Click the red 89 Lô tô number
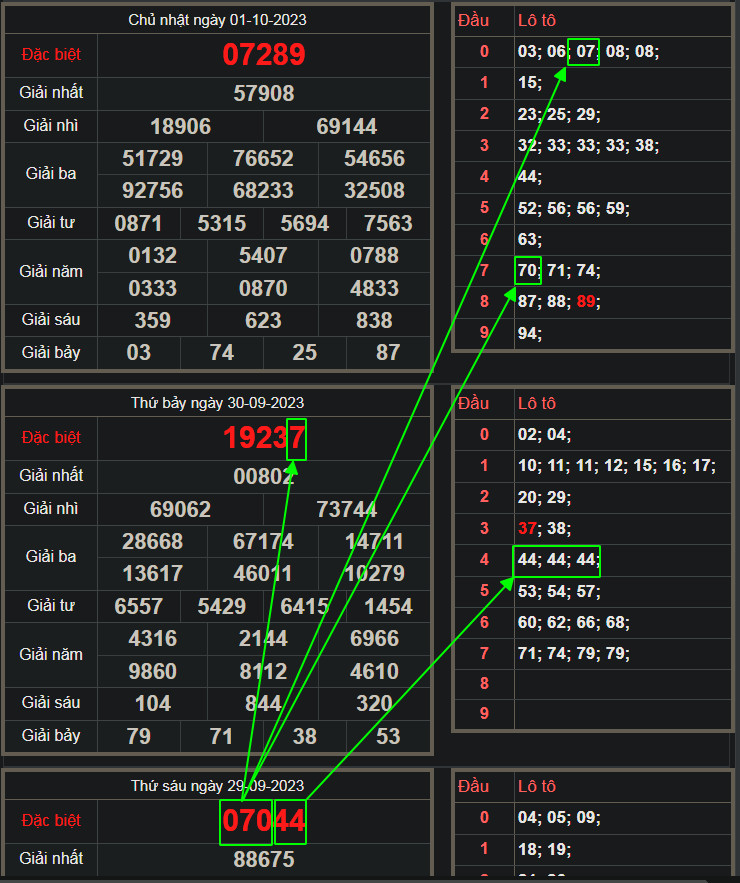Screen dimensions: 740x883 point(588,301)
